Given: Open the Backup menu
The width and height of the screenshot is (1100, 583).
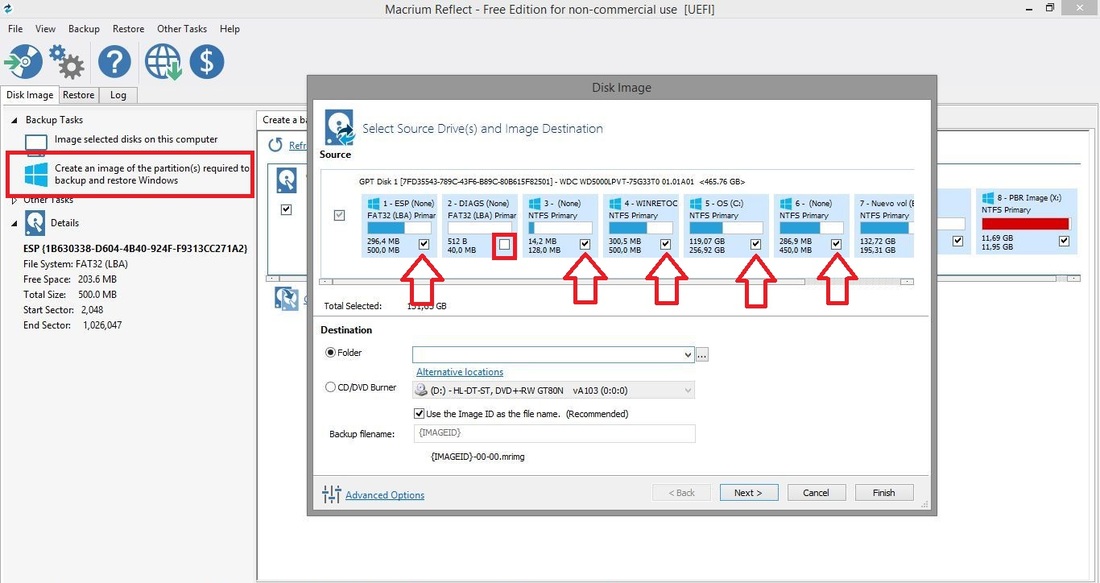Looking at the screenshot, I should pyautogui.click(x=84, y=29).
